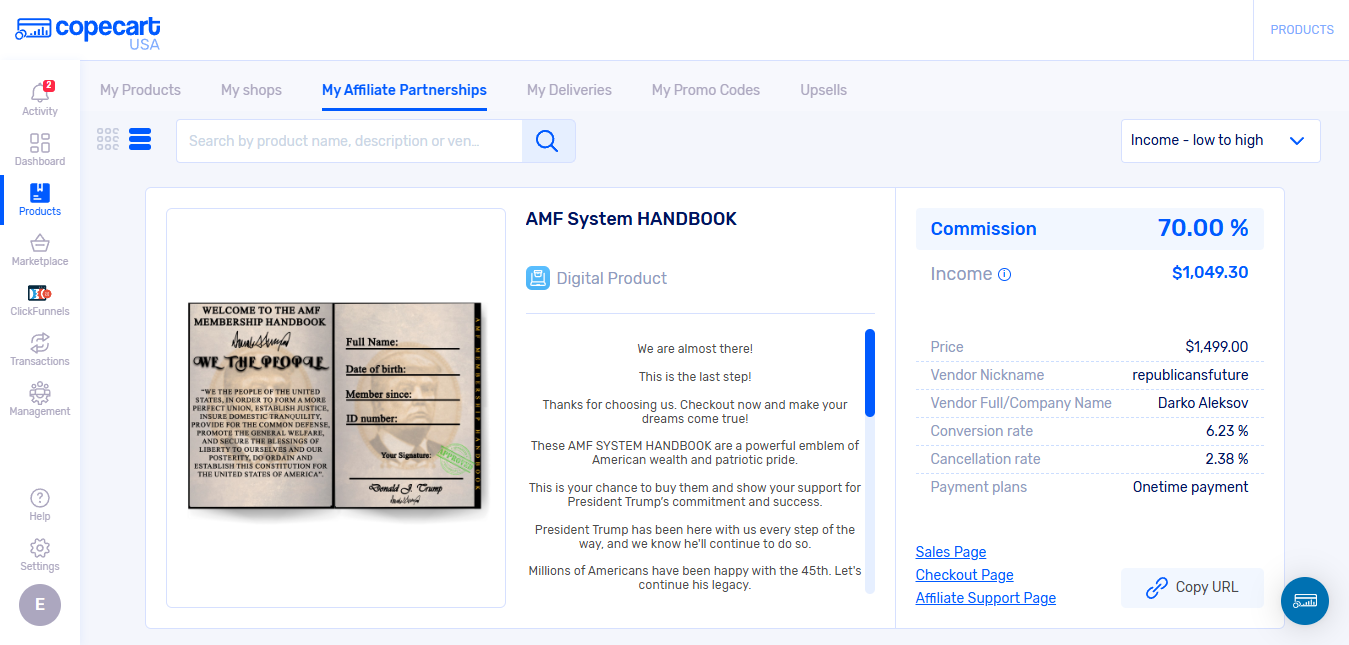Click the Payment plans label

point(979,487)
